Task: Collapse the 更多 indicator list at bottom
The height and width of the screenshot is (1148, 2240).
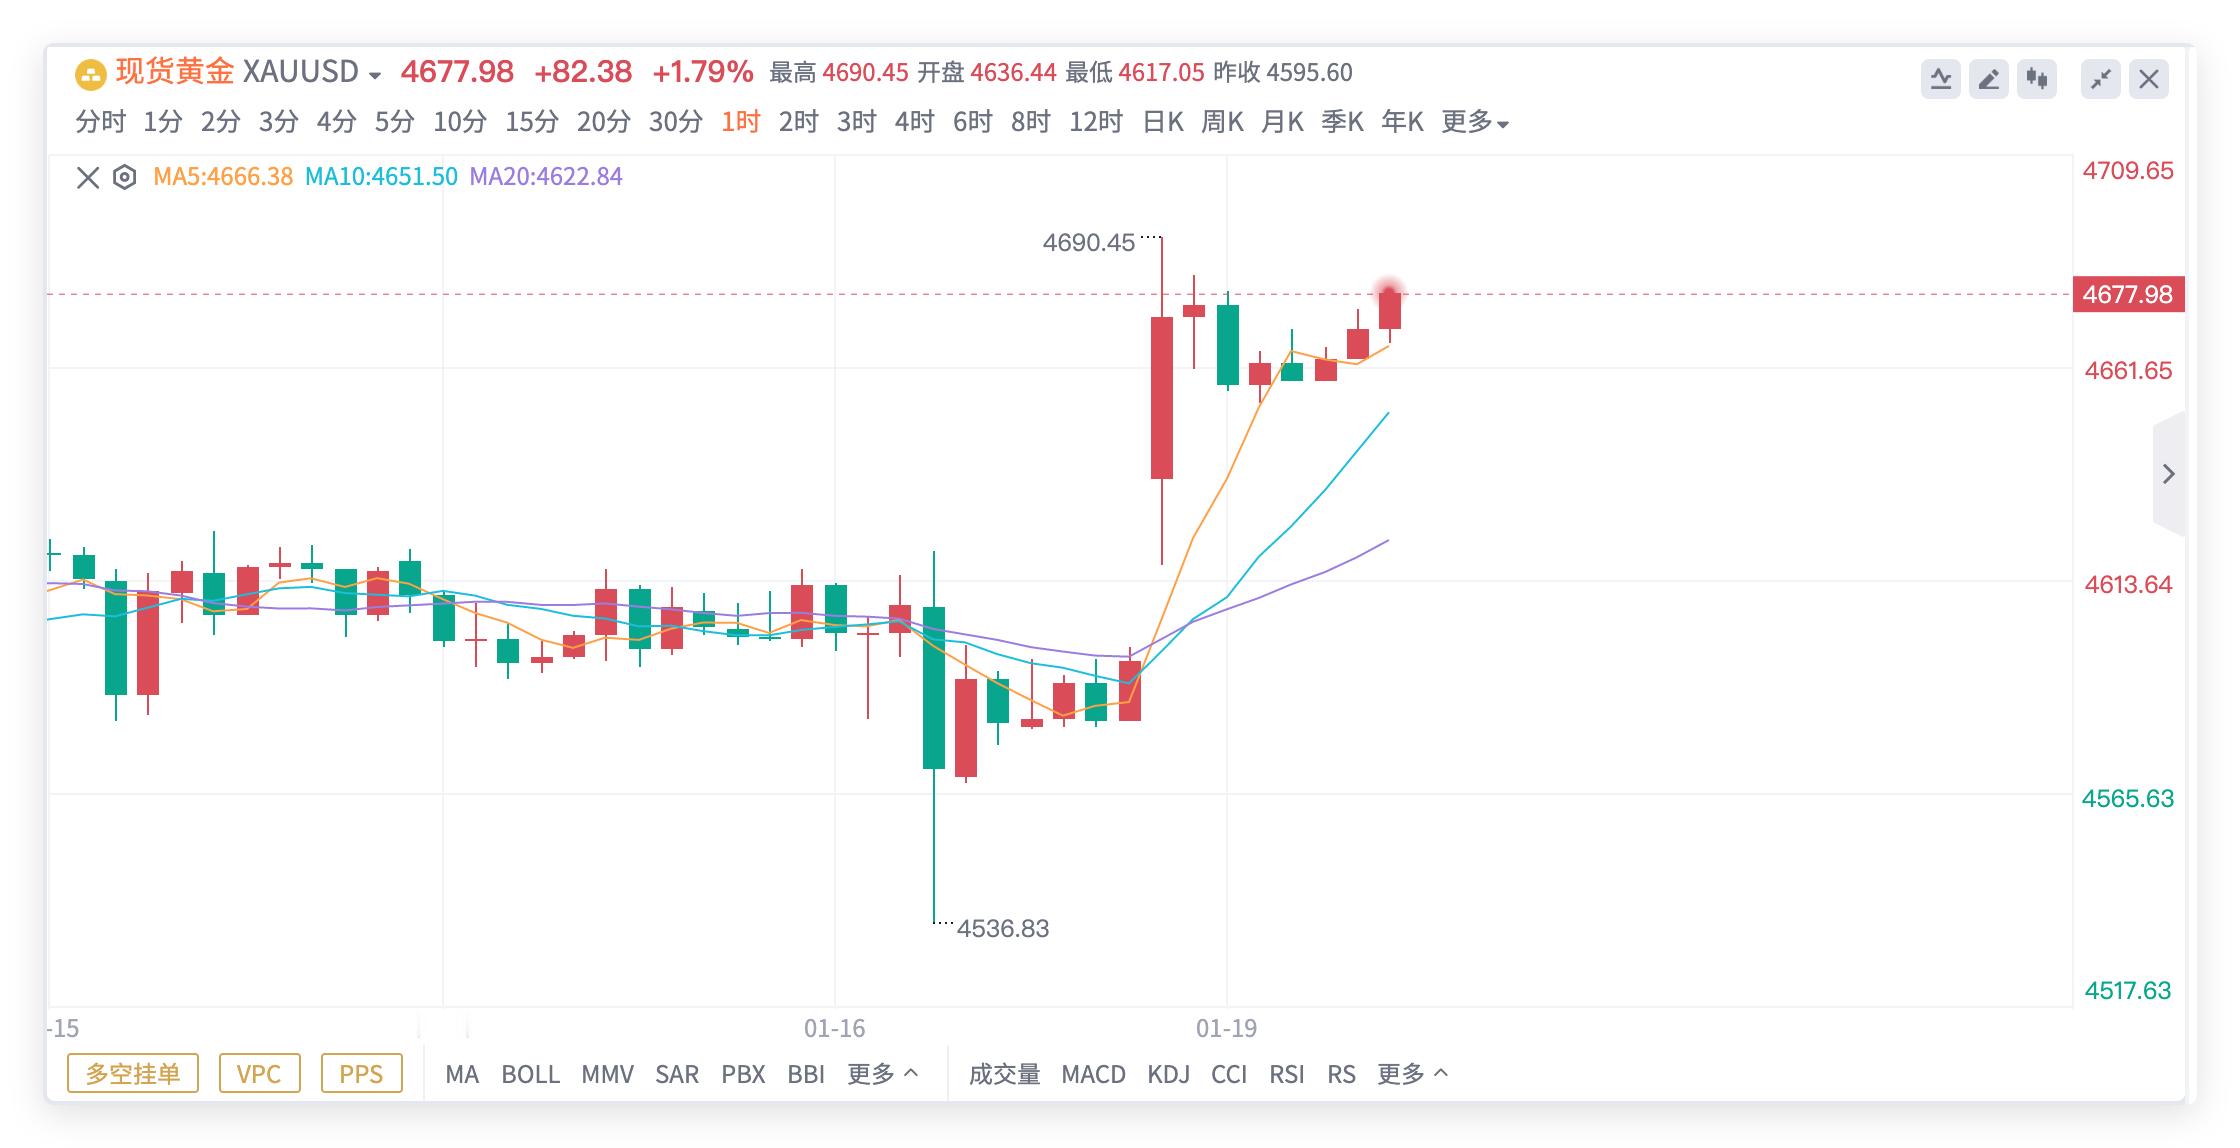Action: point(1413,1074)
